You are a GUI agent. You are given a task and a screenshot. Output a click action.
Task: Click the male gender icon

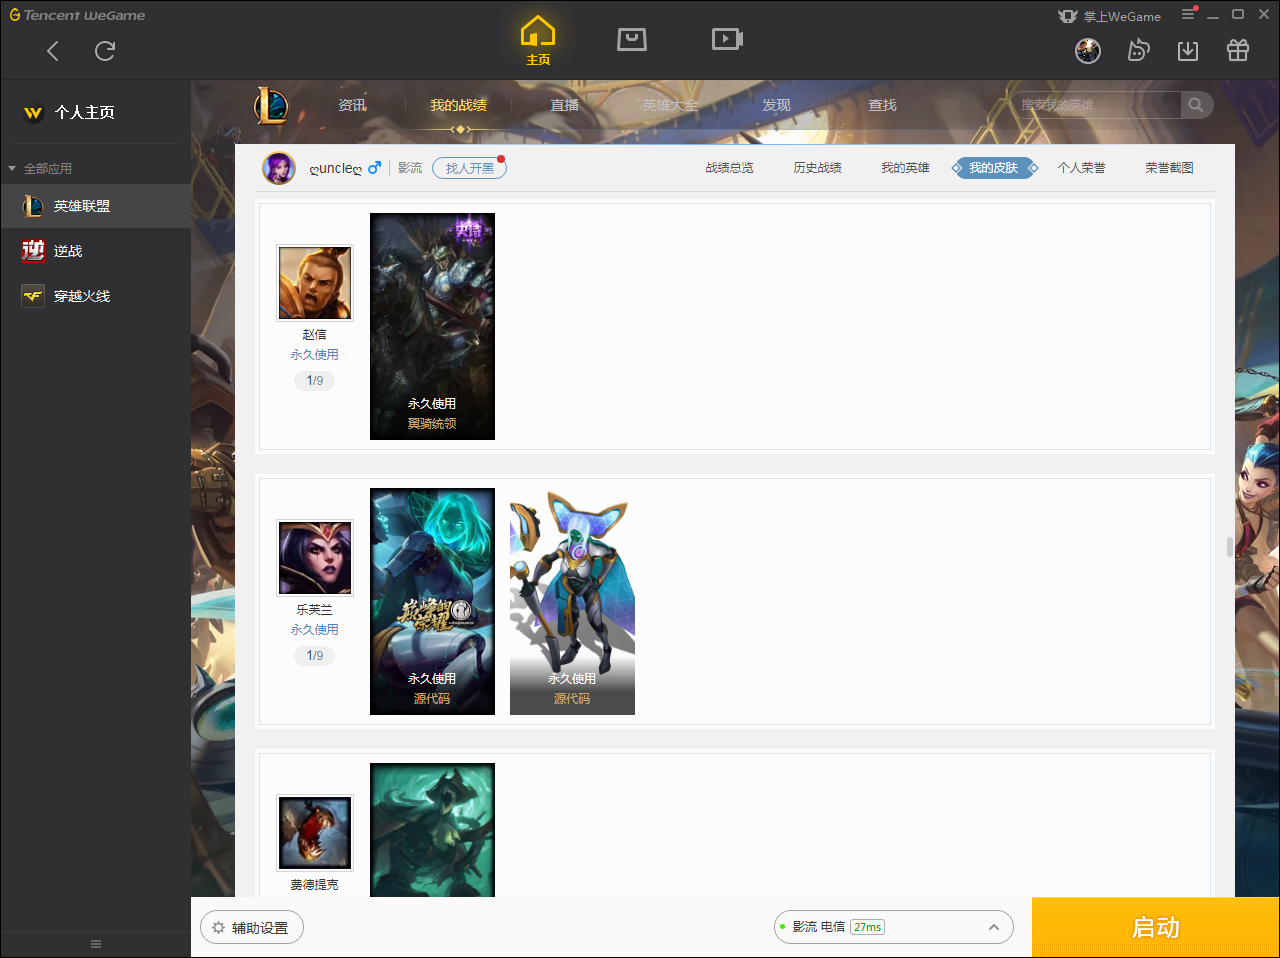point(374,168)
